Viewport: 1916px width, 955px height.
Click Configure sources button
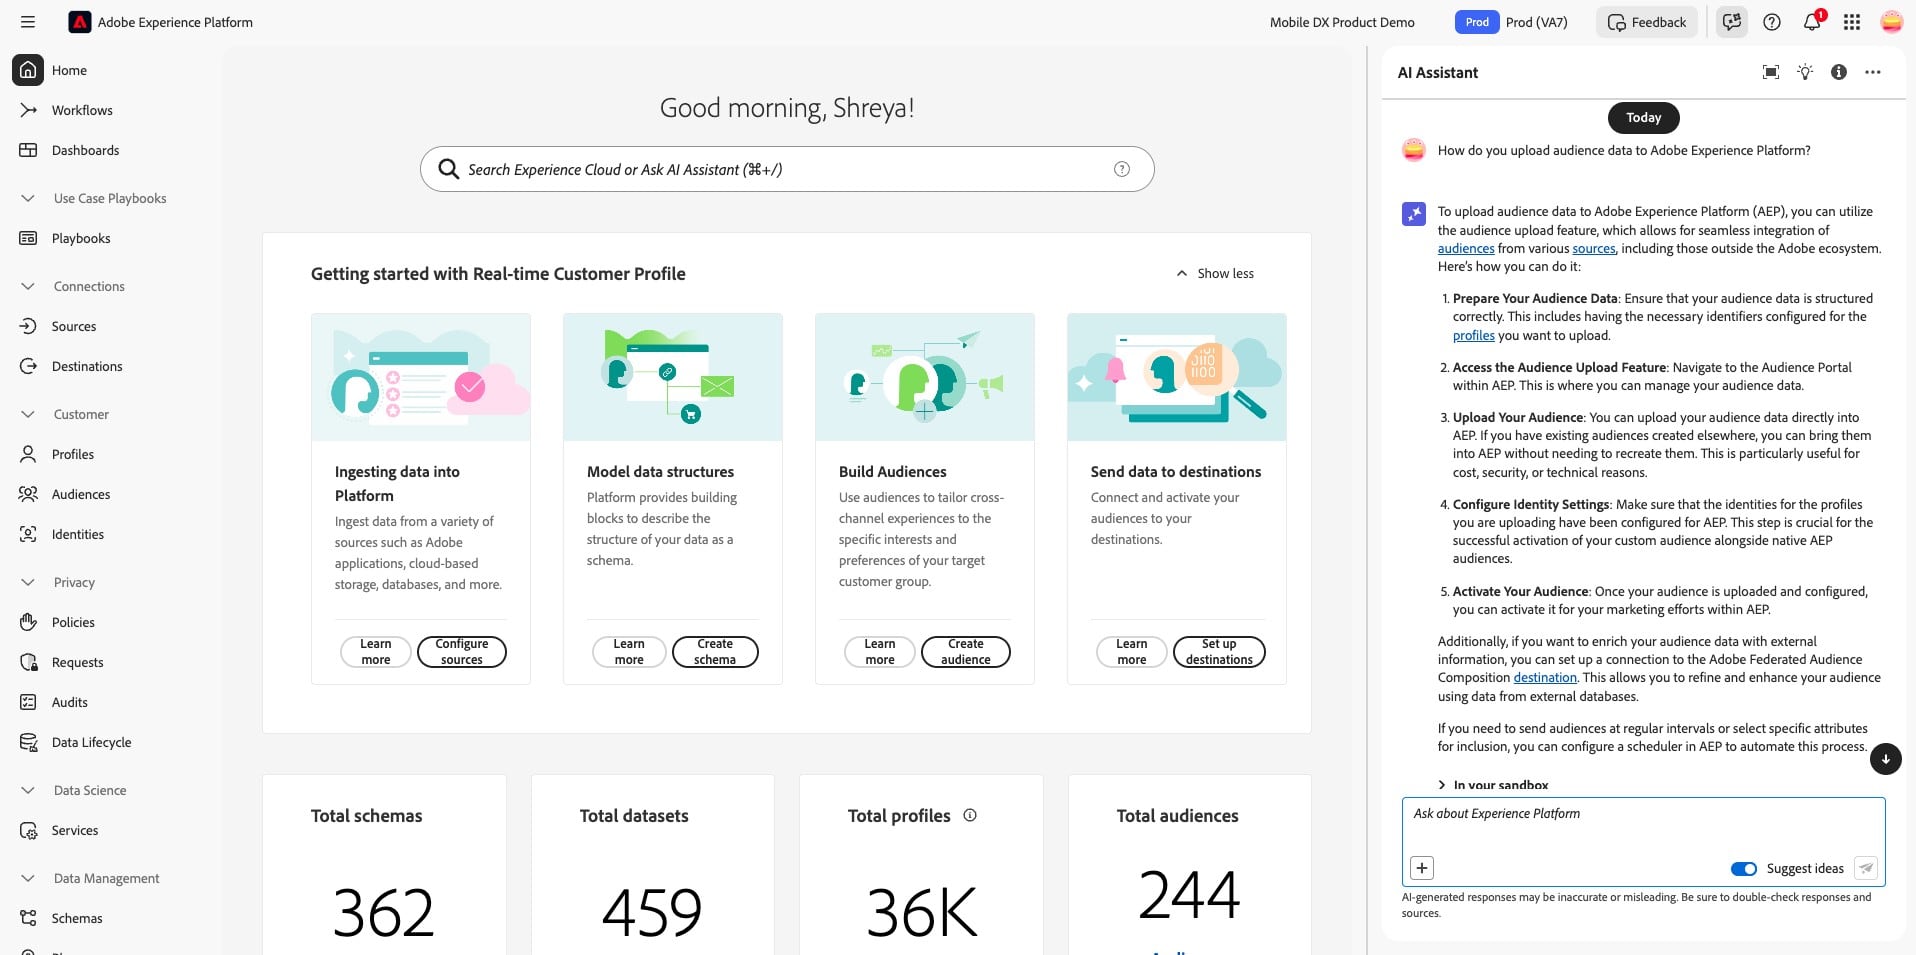[x=462, y=652]
